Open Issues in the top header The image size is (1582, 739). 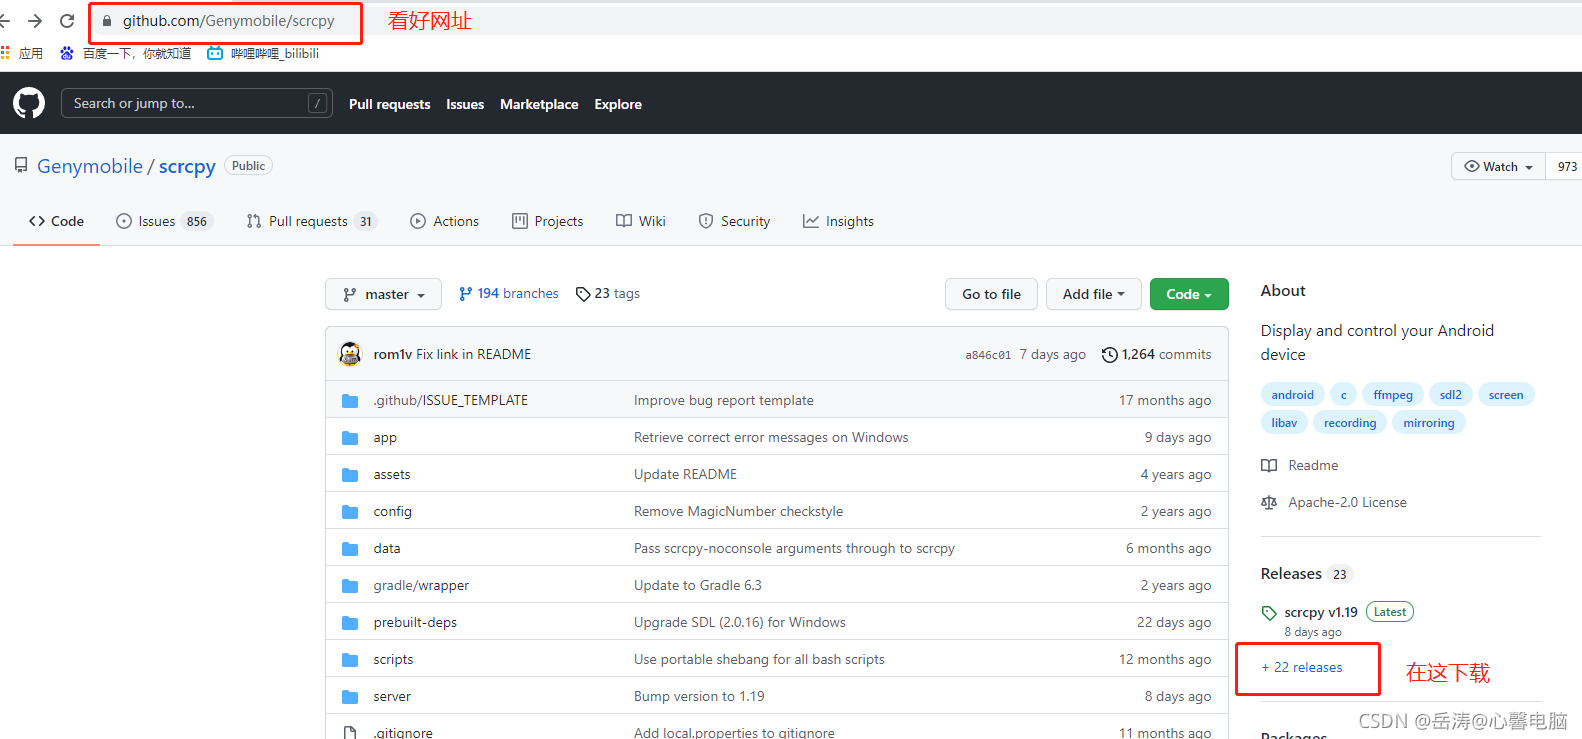tap(465, 104)
